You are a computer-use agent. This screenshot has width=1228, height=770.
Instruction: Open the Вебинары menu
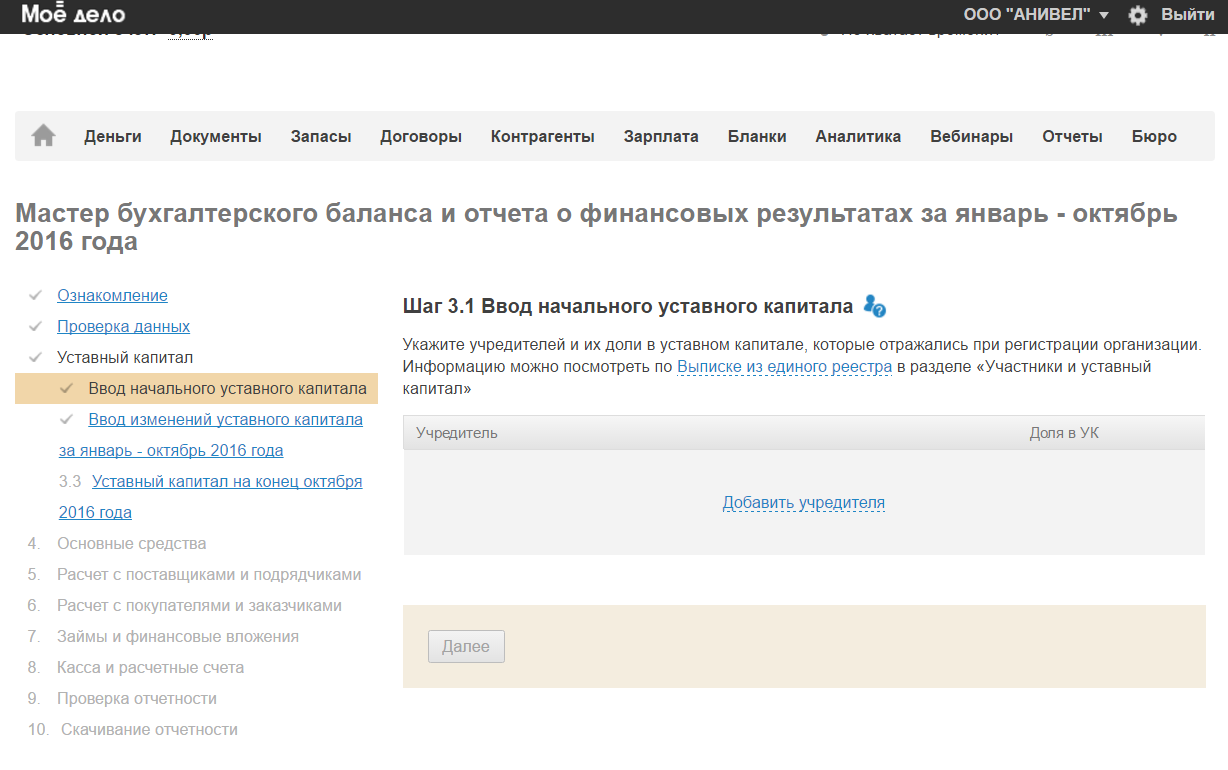point(971,137)
